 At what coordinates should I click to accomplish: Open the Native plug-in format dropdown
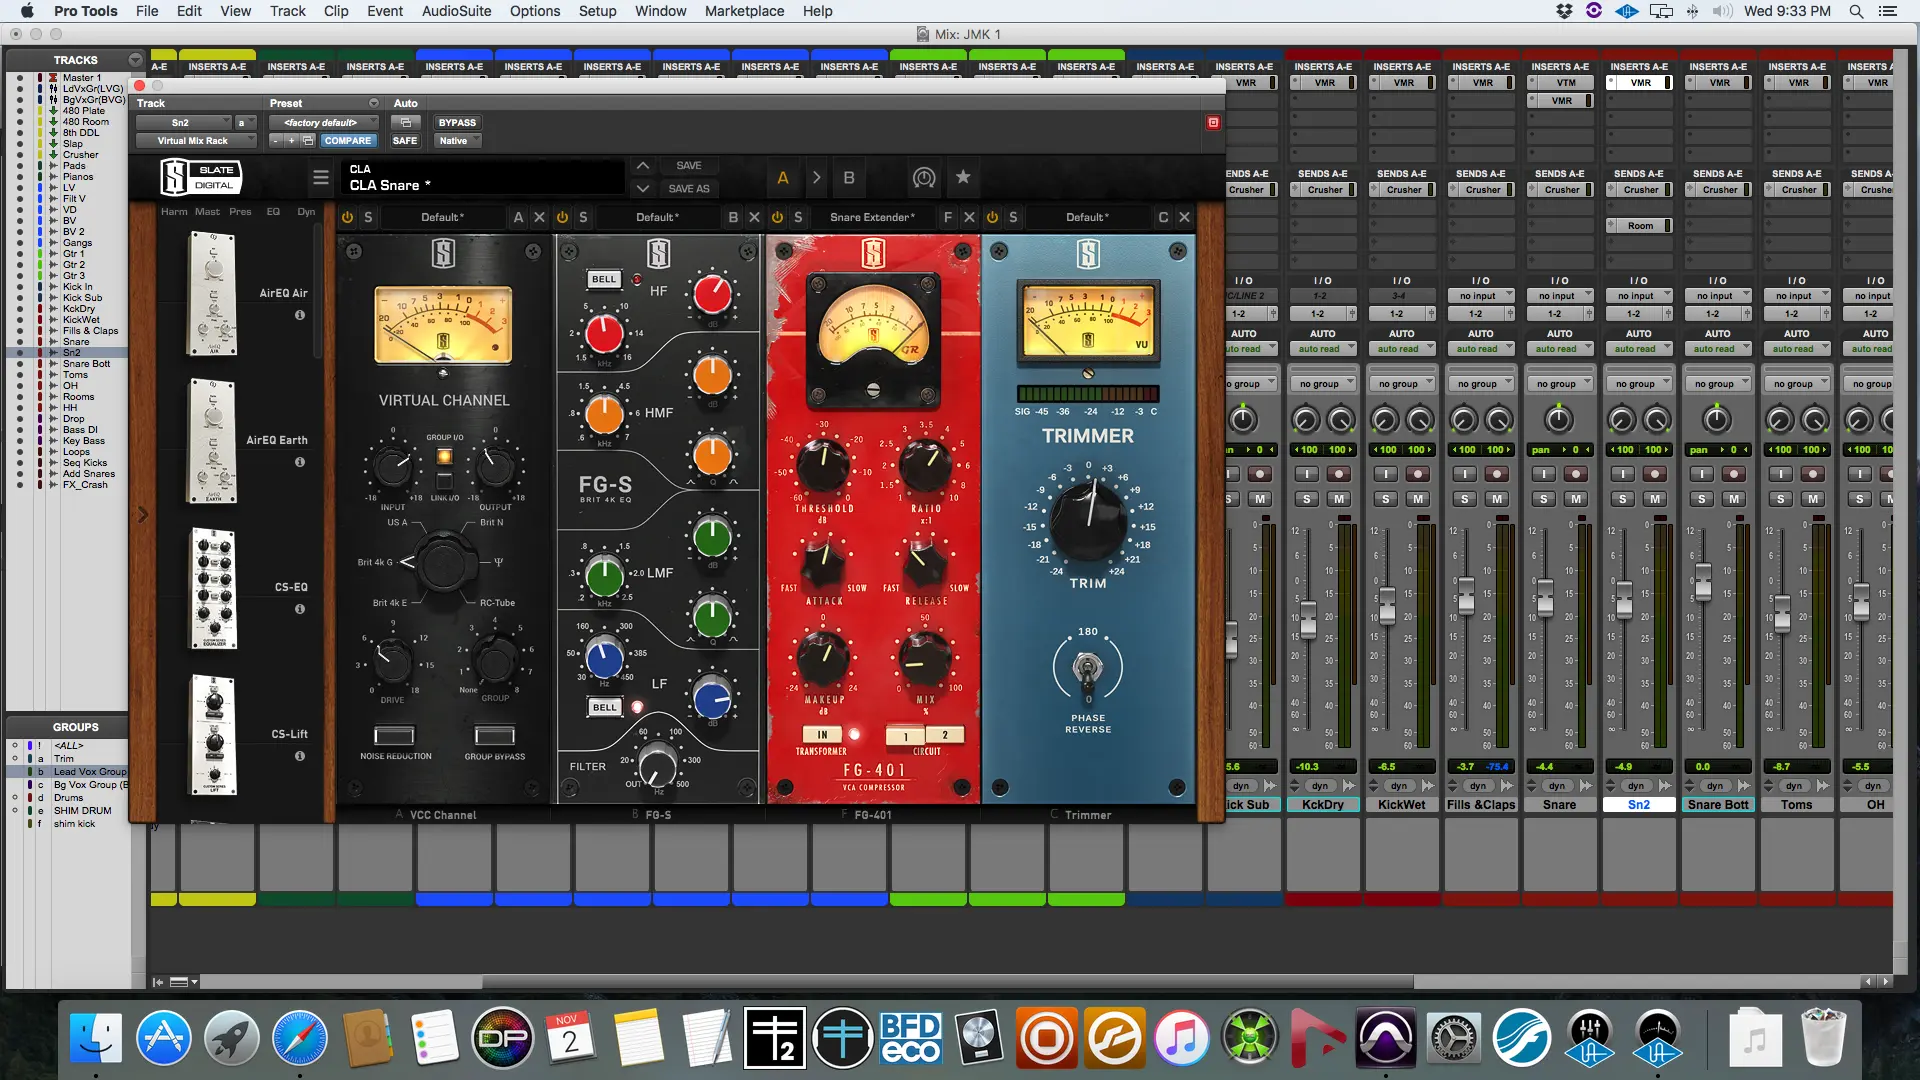pyautogui.click(x=456, y=141)
